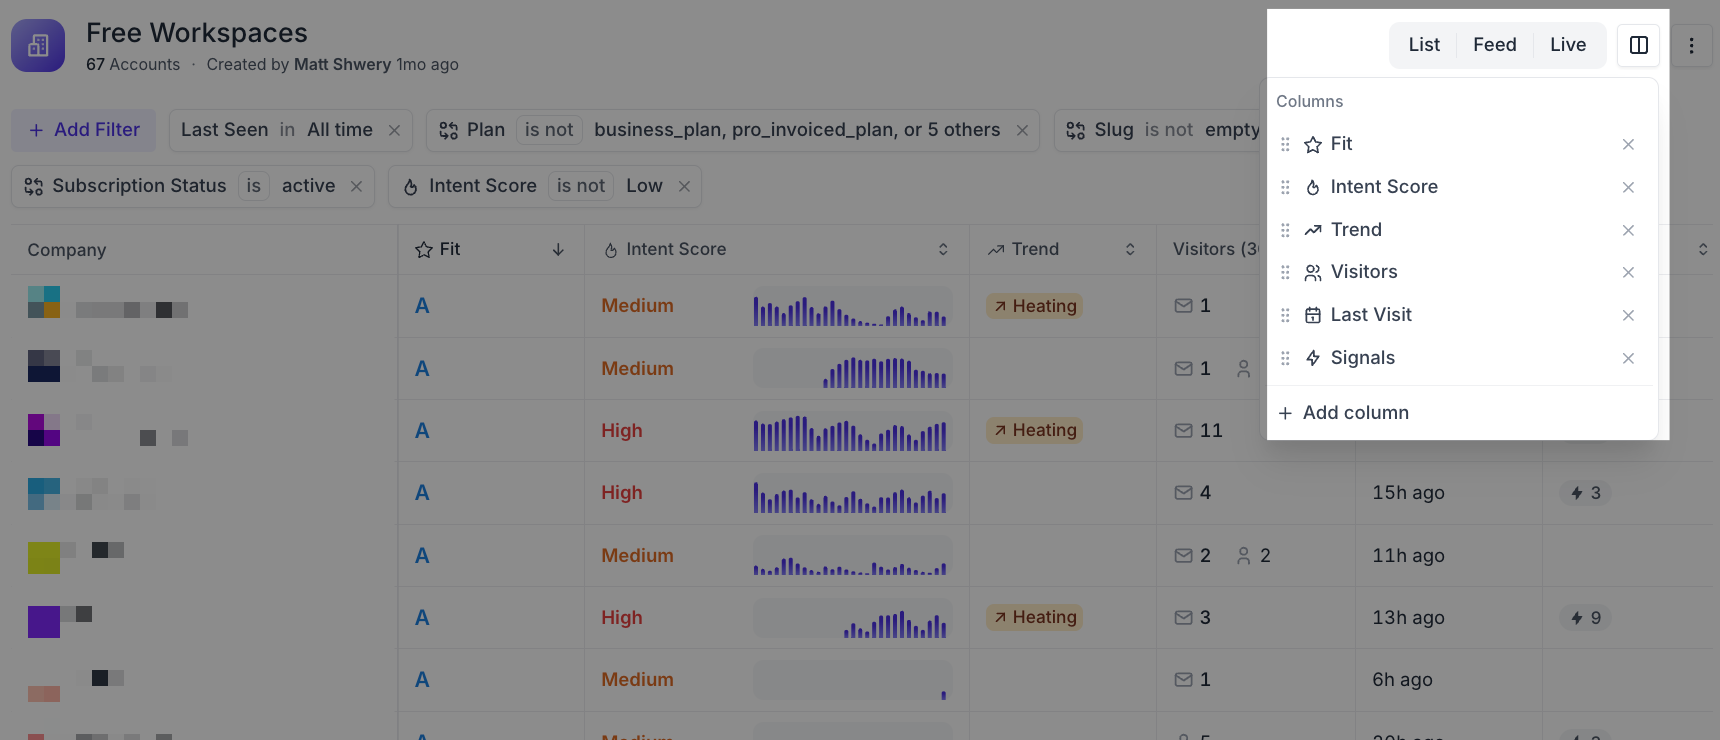Switch to the Live view tab
This screenshot has width=1720, height=740.
pyautogui.click(x=1568, y=45)
